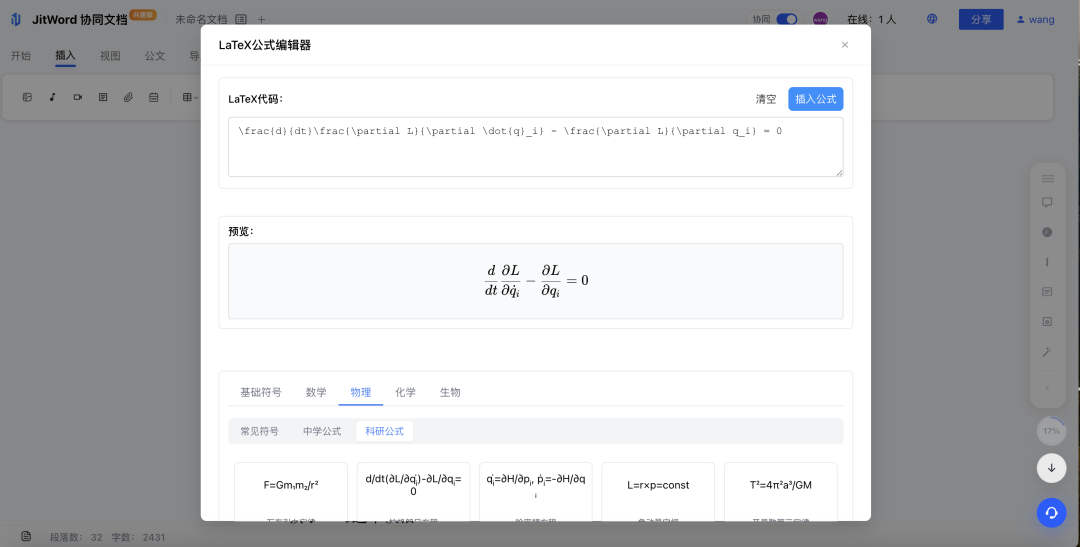The height and width of the screenshot is (547, 1080).
Task: Click the 段落数: 32 status text
Action: click(76, 537)
